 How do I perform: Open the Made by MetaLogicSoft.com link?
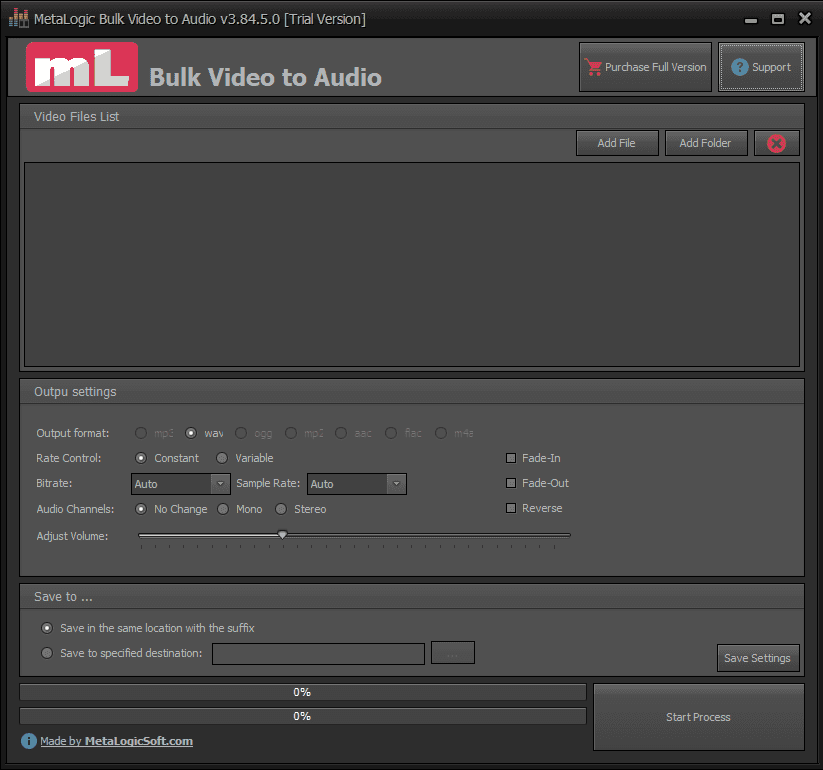(117, 741)
